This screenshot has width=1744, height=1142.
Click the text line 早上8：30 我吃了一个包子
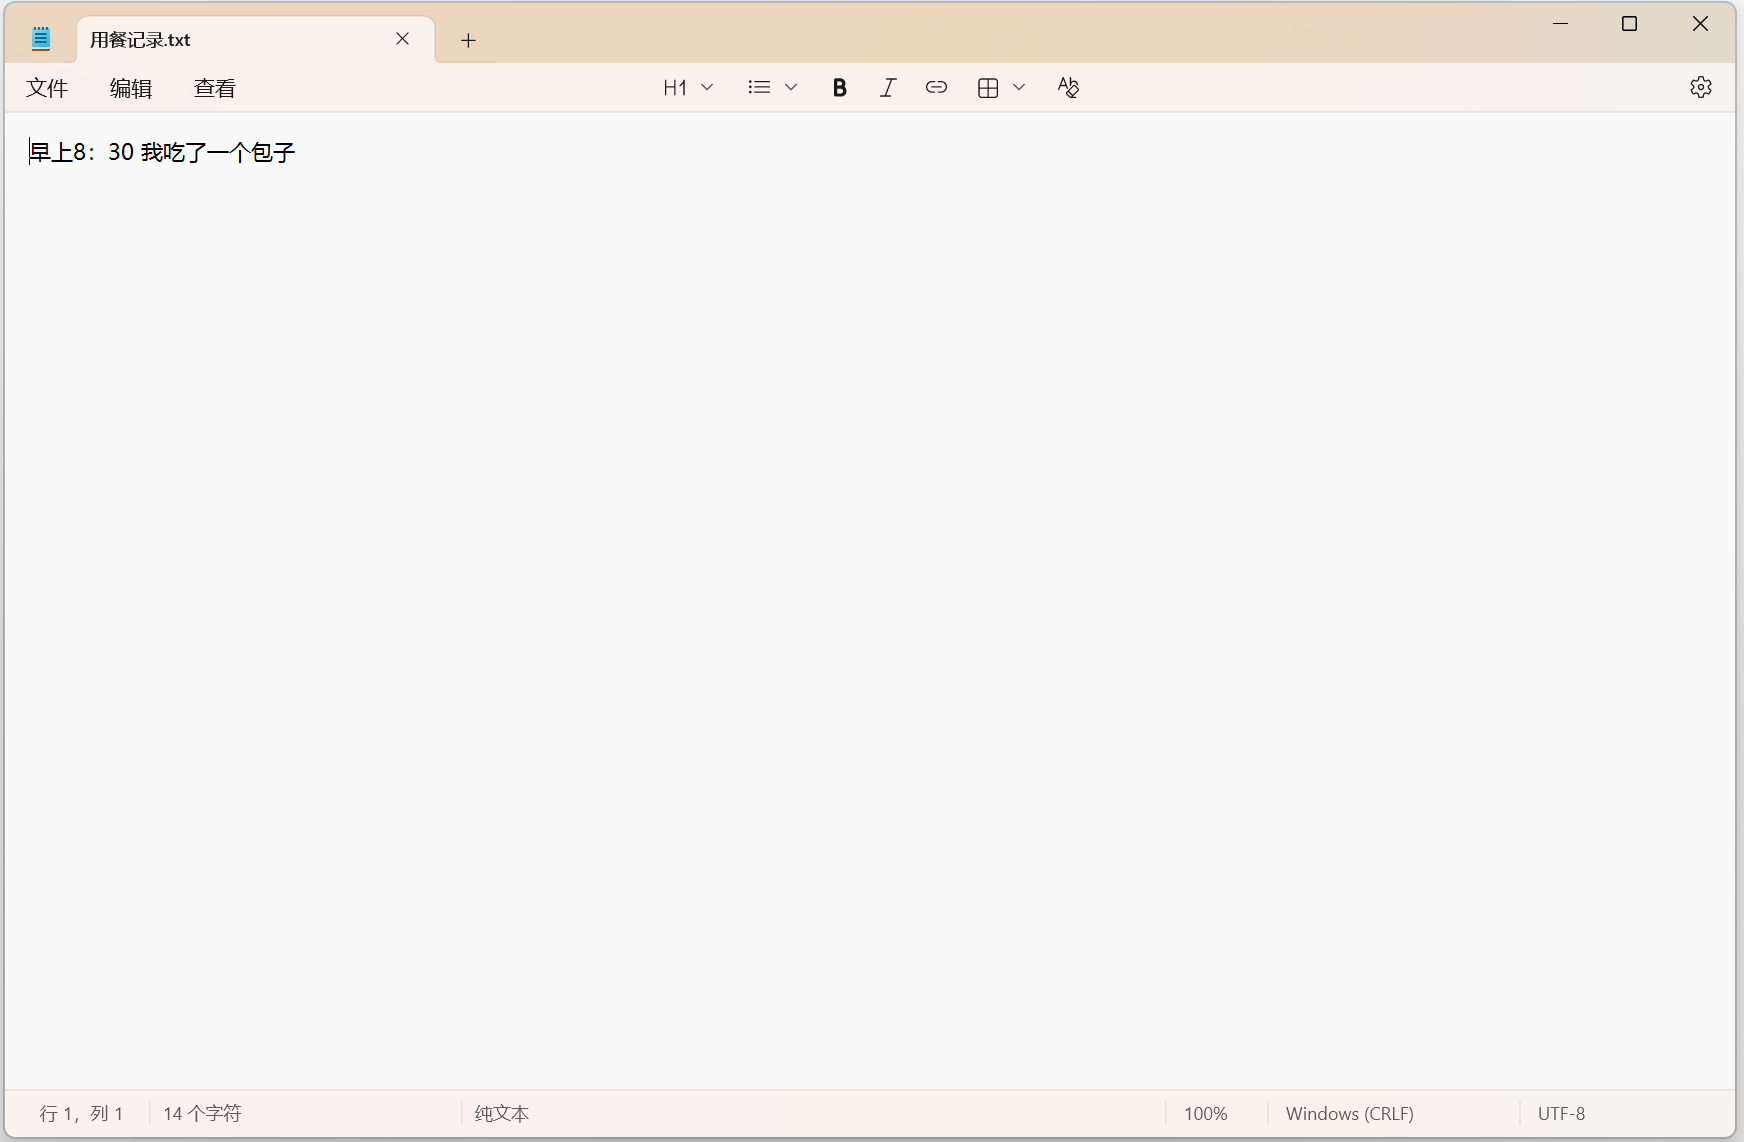163,152
